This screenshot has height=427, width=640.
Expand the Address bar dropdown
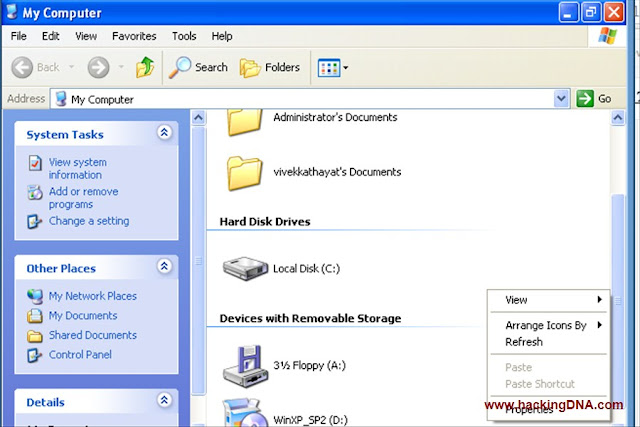[561, 98]
